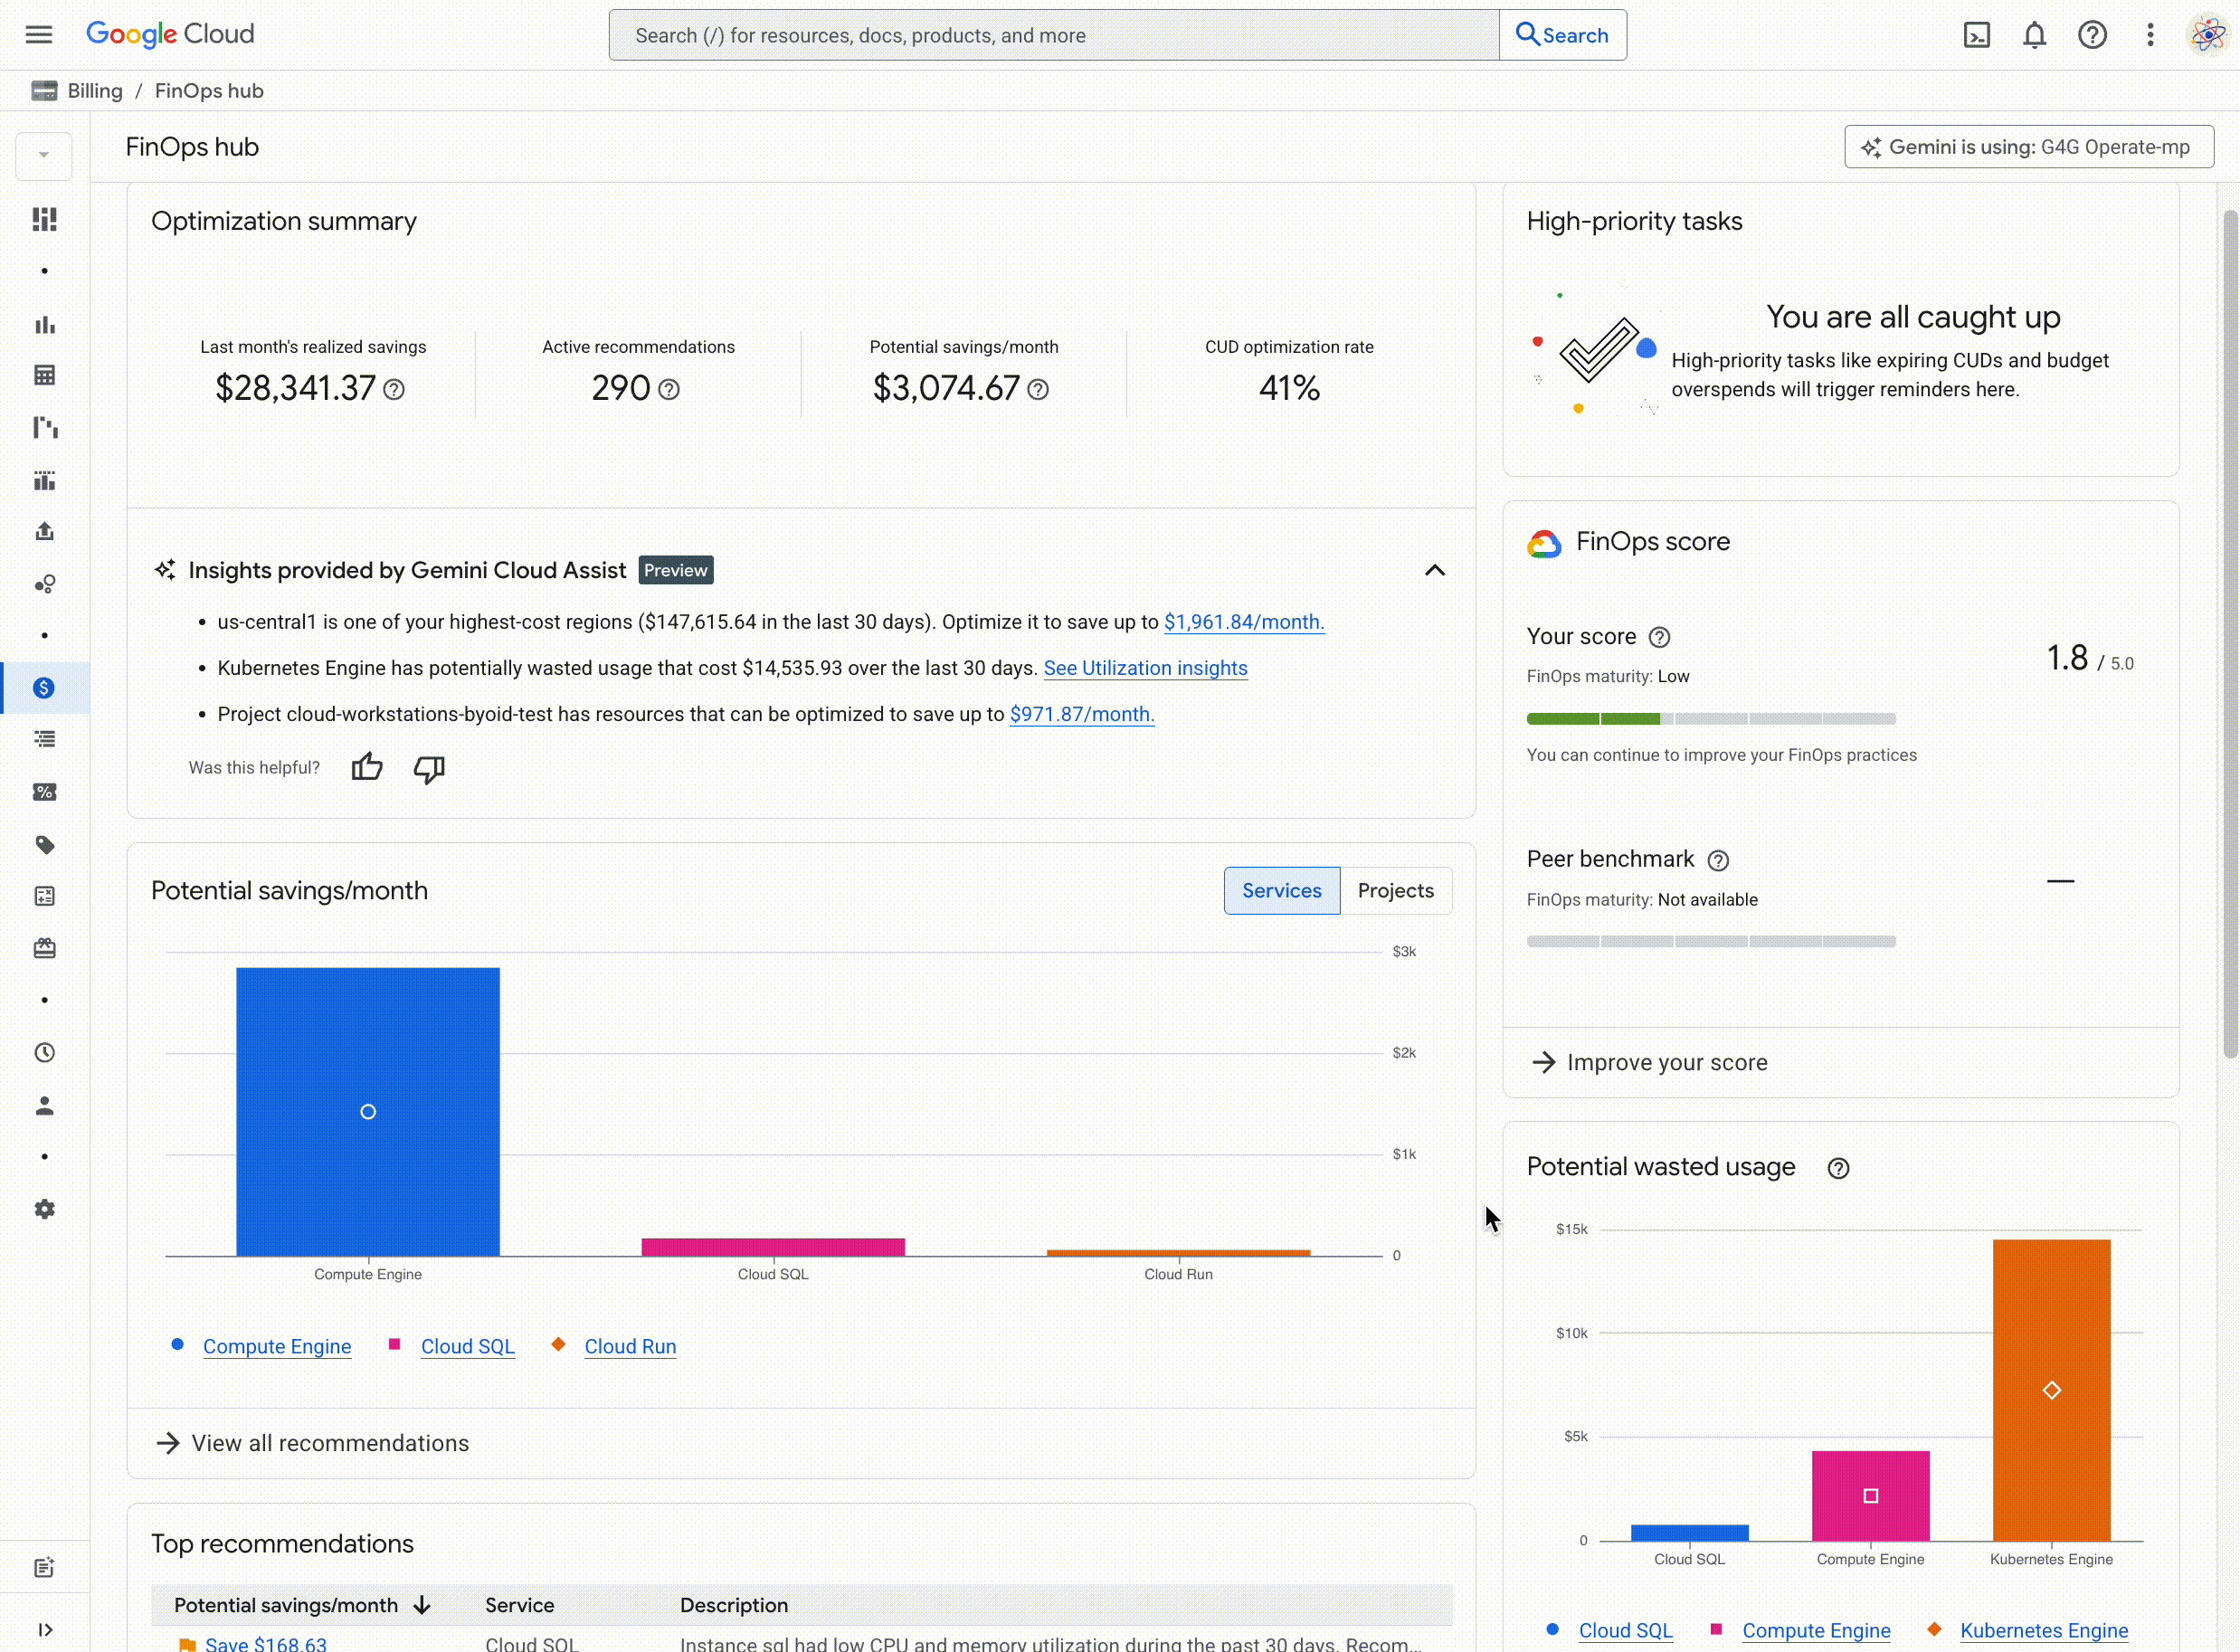Open Compute Engine link in savings legend
Screen dimensions: 2240x1652
click(x=277, y=1347)
